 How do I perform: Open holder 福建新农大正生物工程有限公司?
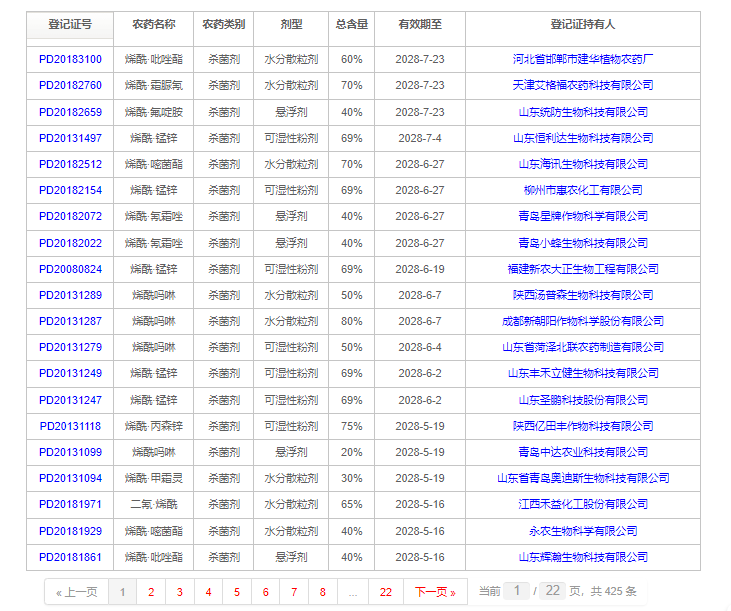click(583, 269)
